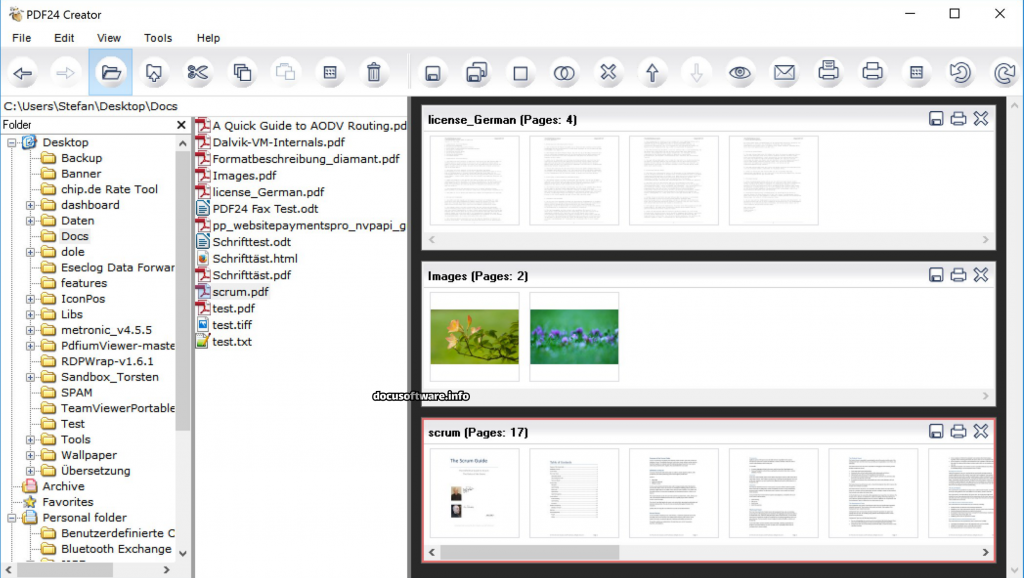Image resolution: width=1024 pixels, height=578 pixels.
Task: Expand the Libs folder node
Action: pos(30,315)
